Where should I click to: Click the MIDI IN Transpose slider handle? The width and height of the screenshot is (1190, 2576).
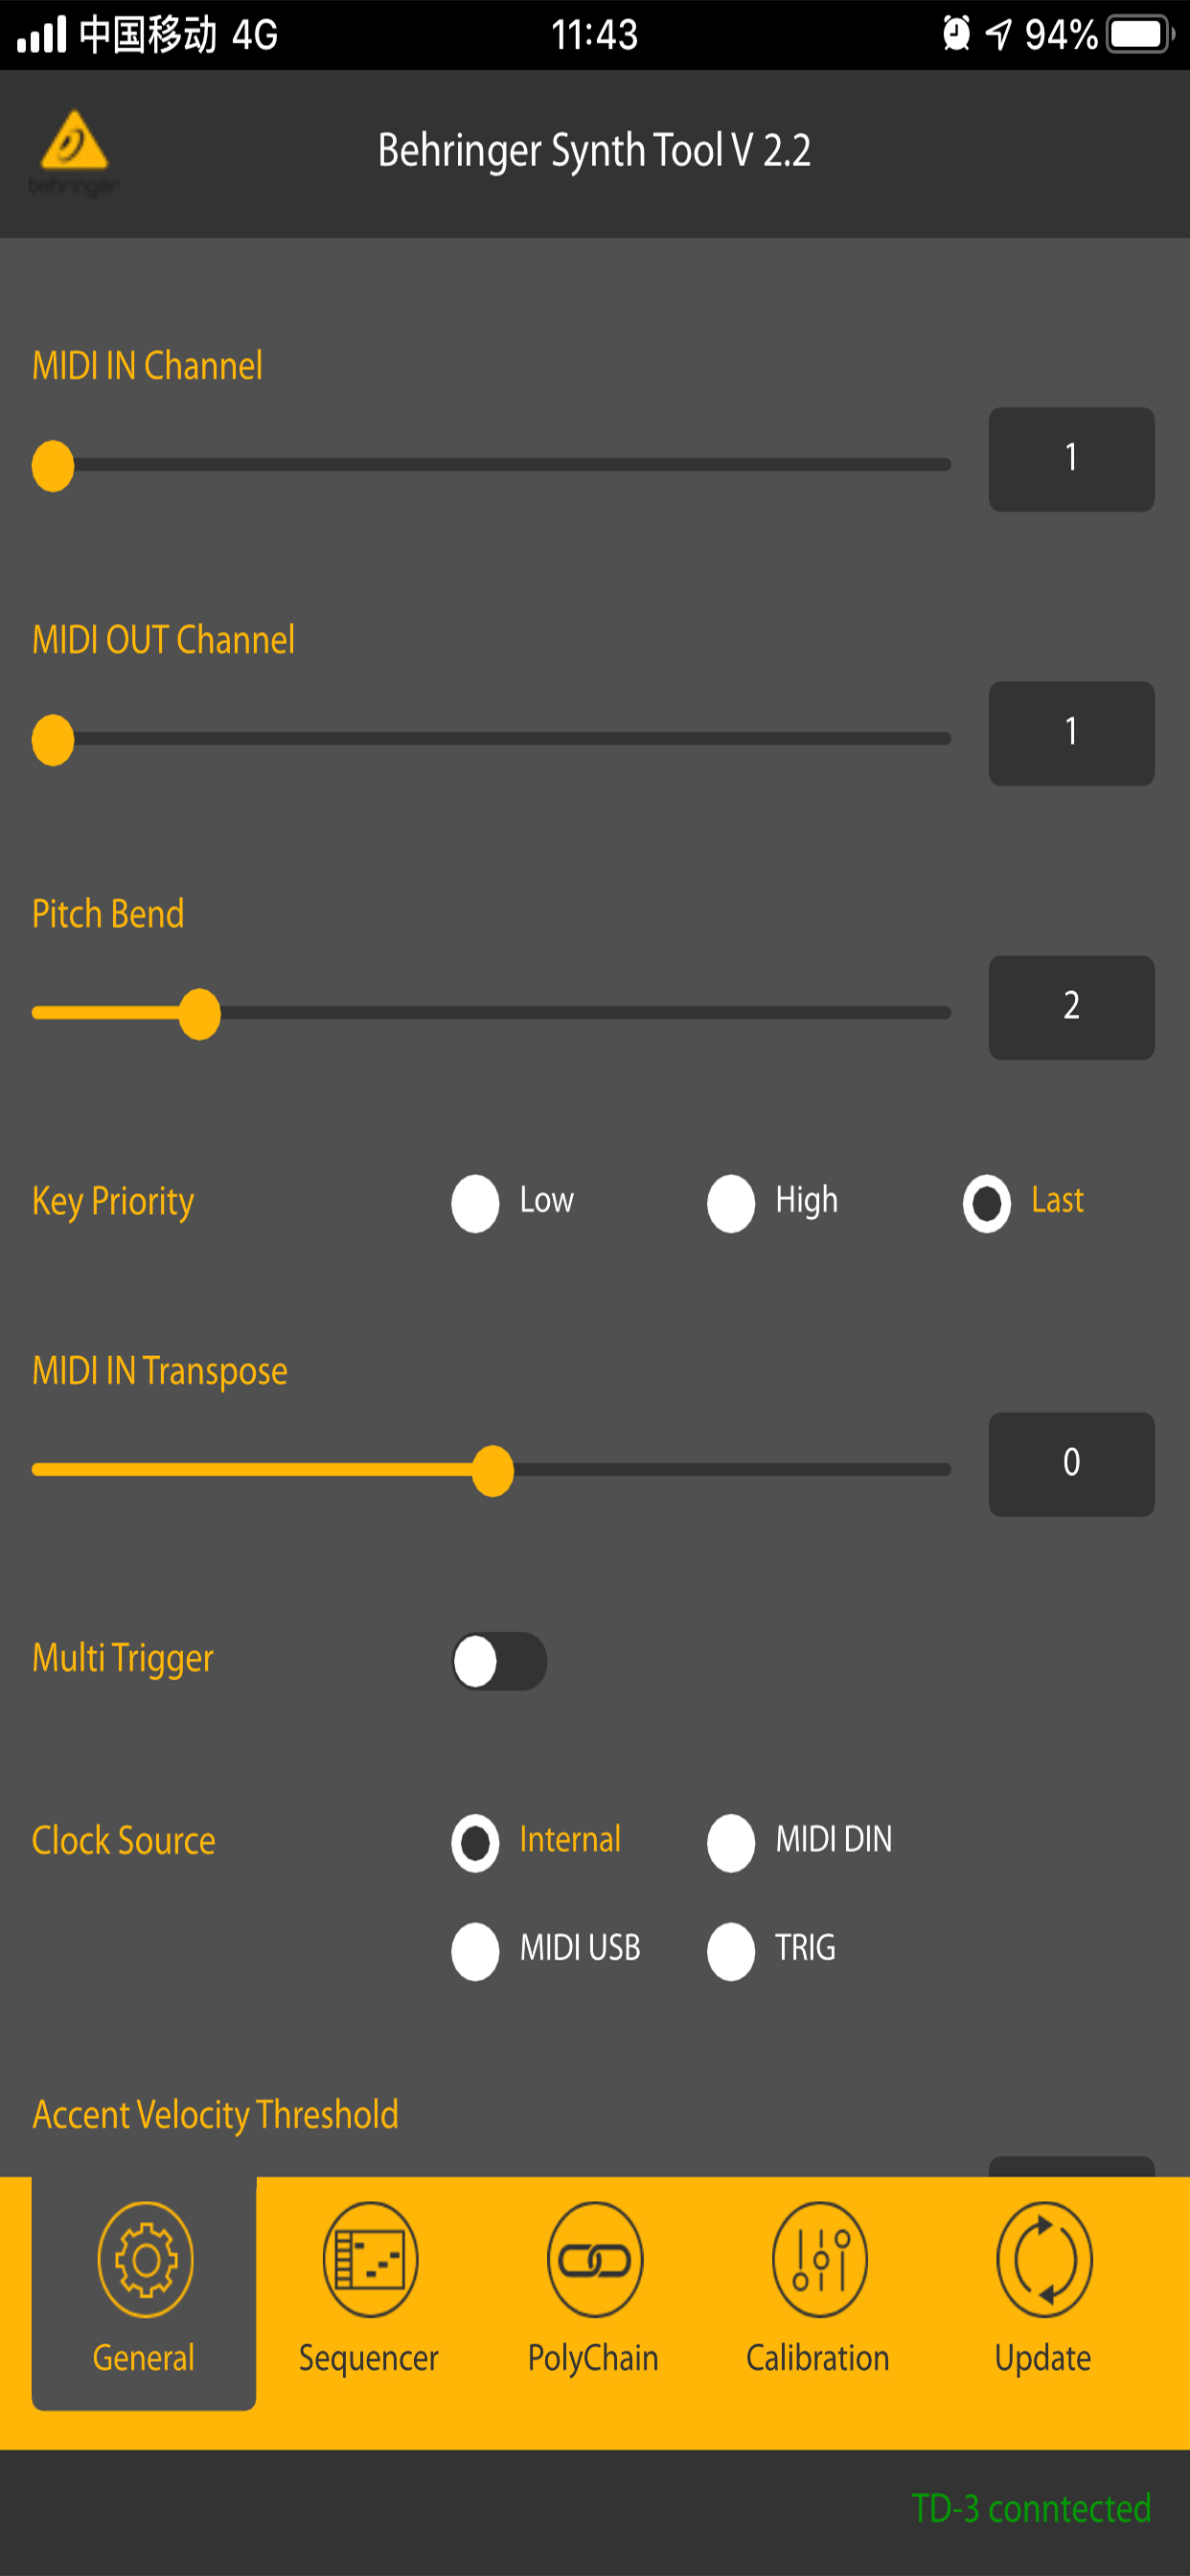(x=492, y=1470)
